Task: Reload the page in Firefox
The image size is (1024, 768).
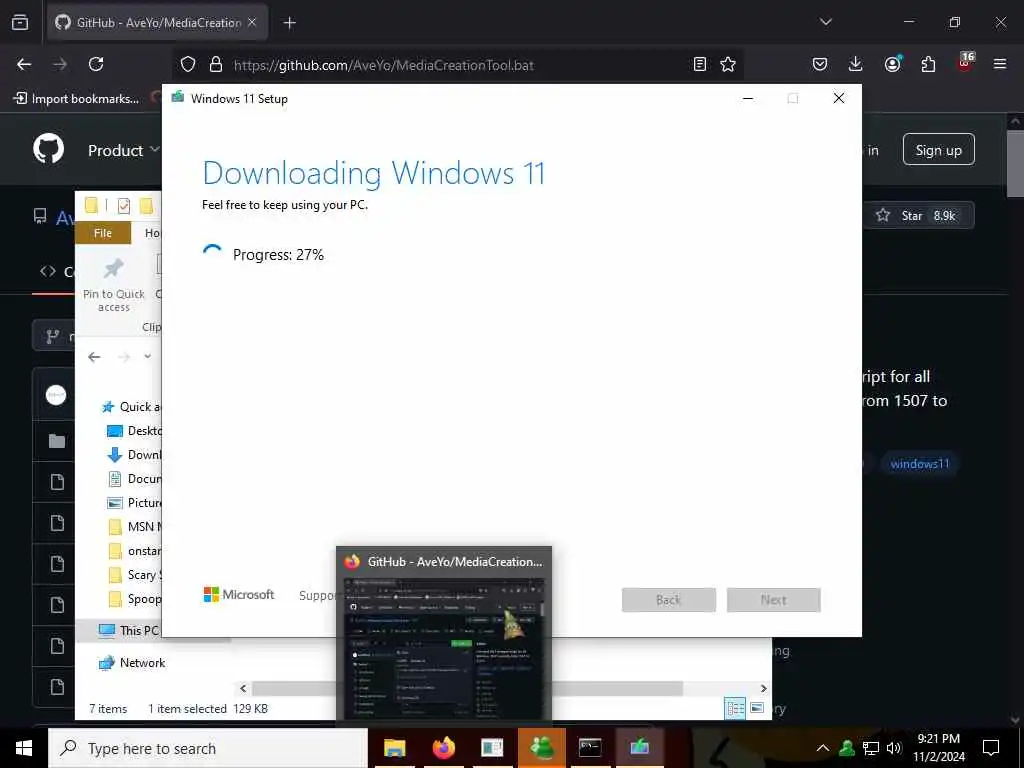Action: click(96, 64)
